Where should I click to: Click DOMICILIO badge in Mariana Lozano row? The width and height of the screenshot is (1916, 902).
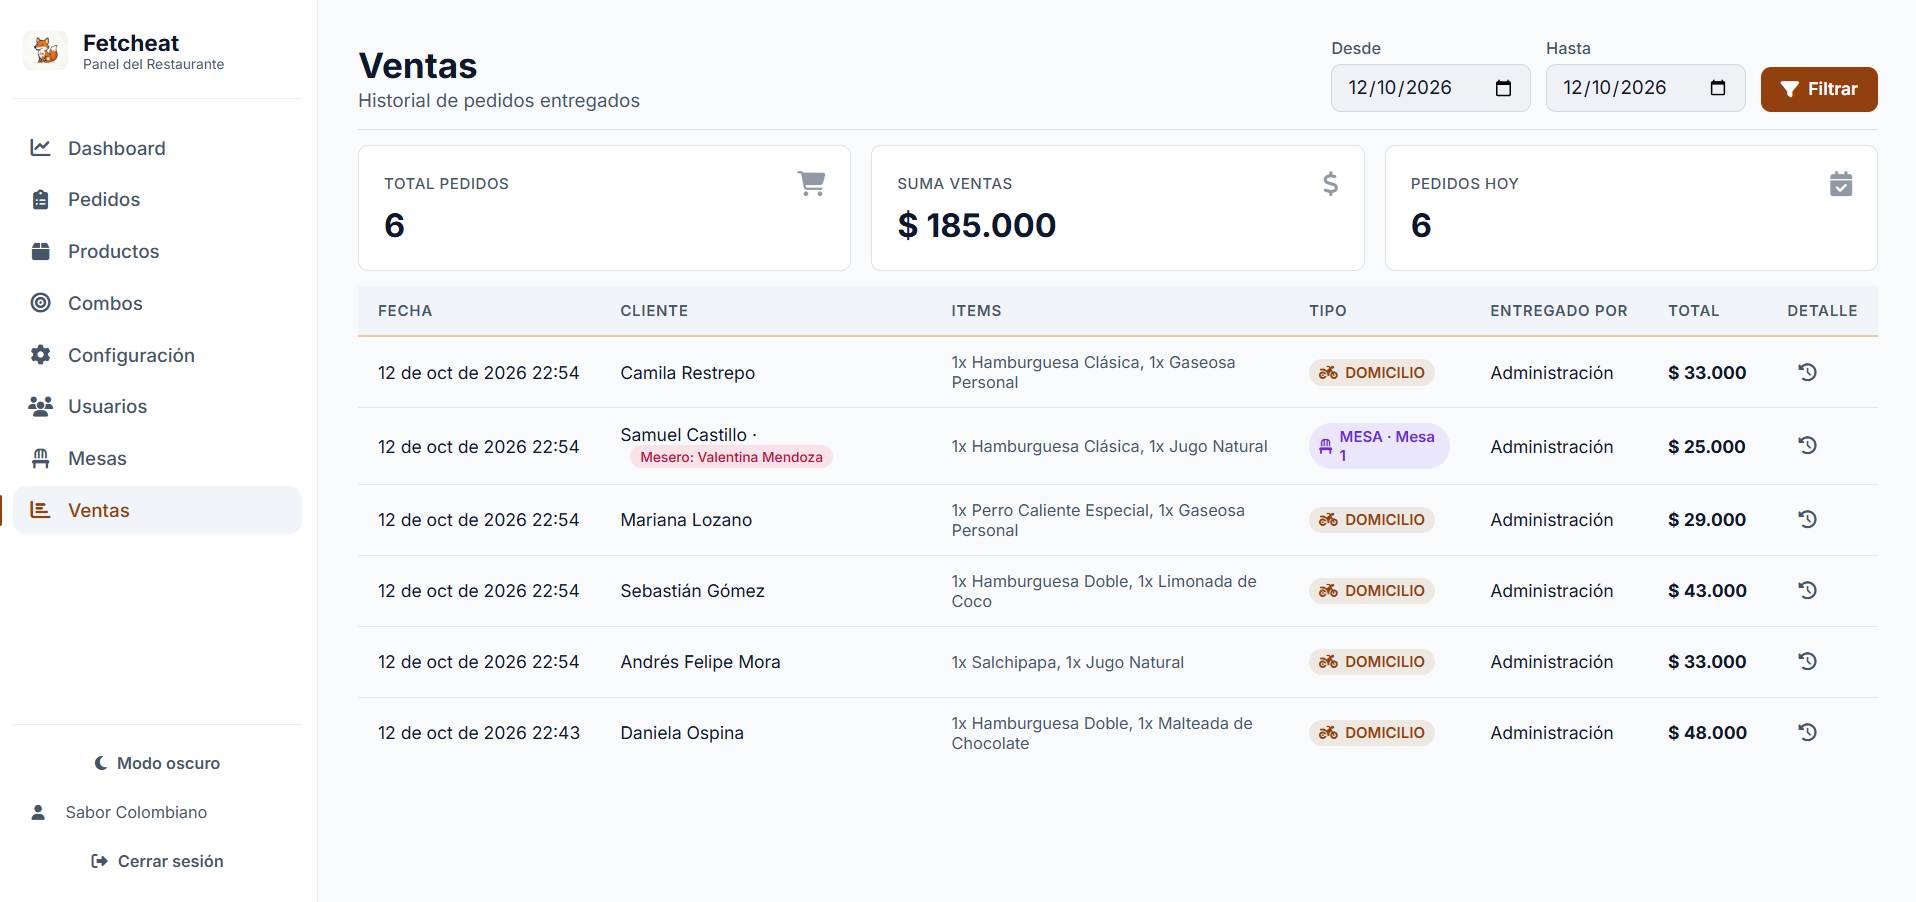(1371, 519)
